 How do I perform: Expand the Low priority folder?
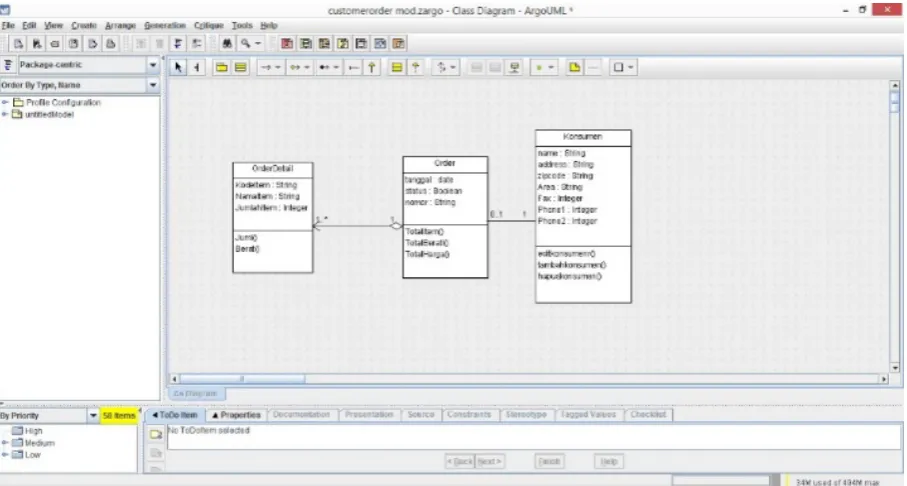coord(5,455)
